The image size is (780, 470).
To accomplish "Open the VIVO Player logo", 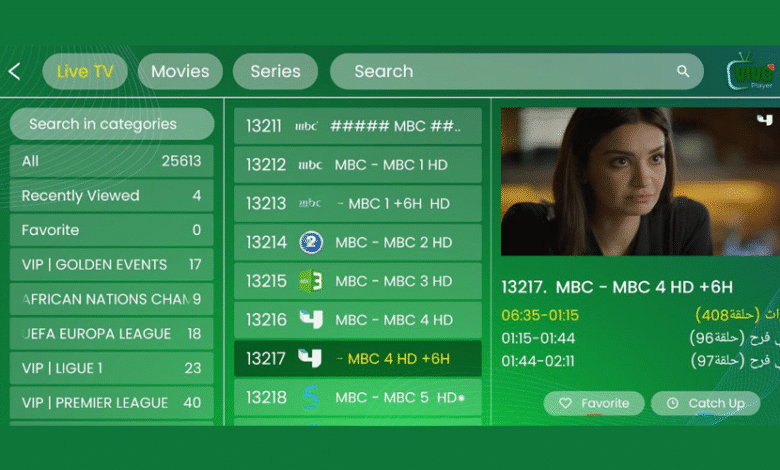I will [751, 71].
